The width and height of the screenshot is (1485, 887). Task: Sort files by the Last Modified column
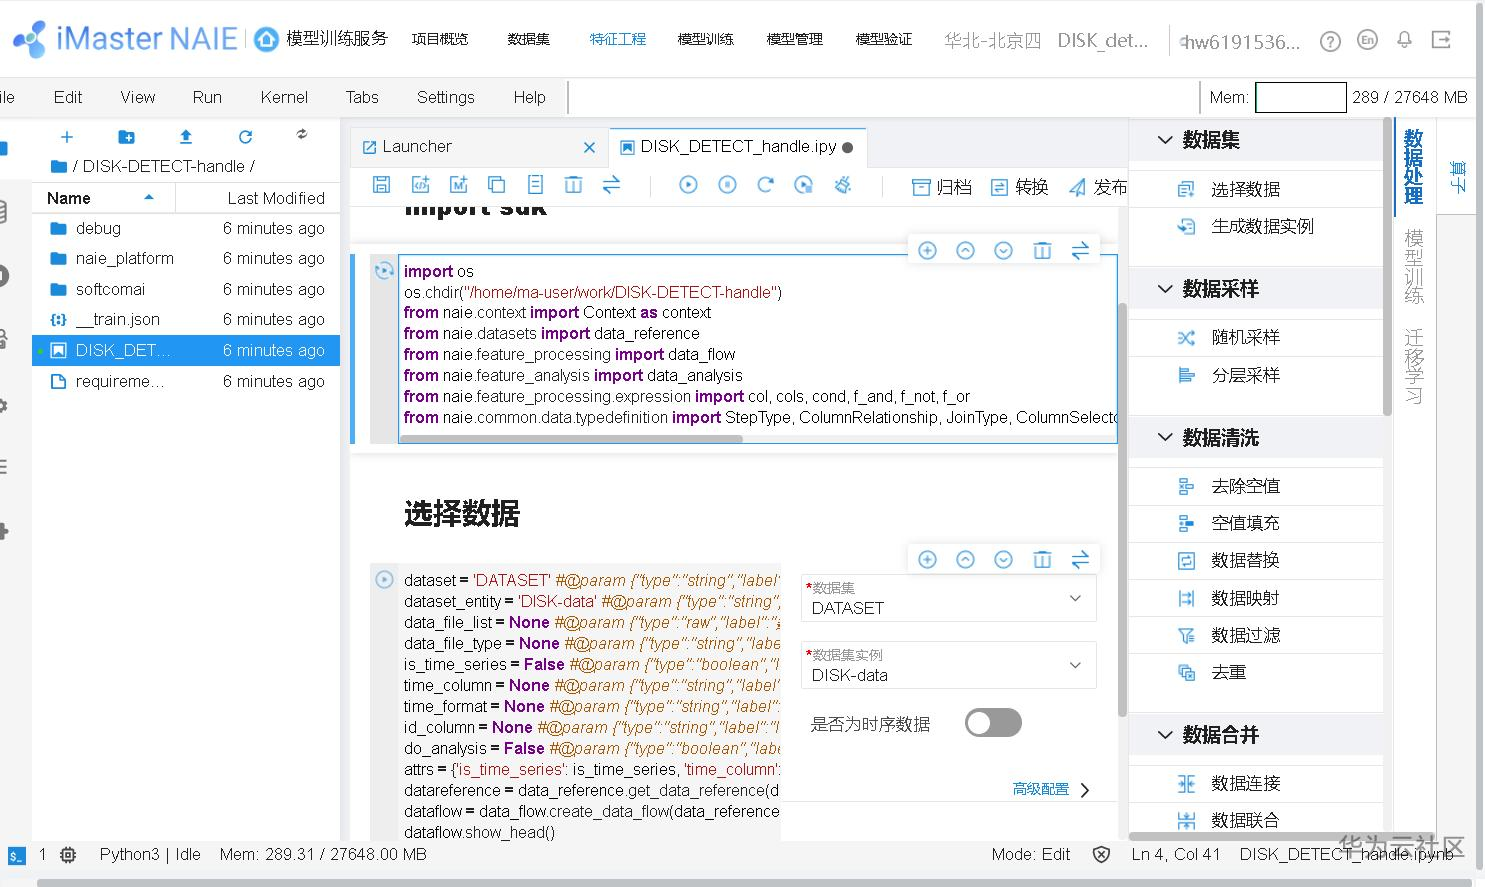(x=276, y=198)
